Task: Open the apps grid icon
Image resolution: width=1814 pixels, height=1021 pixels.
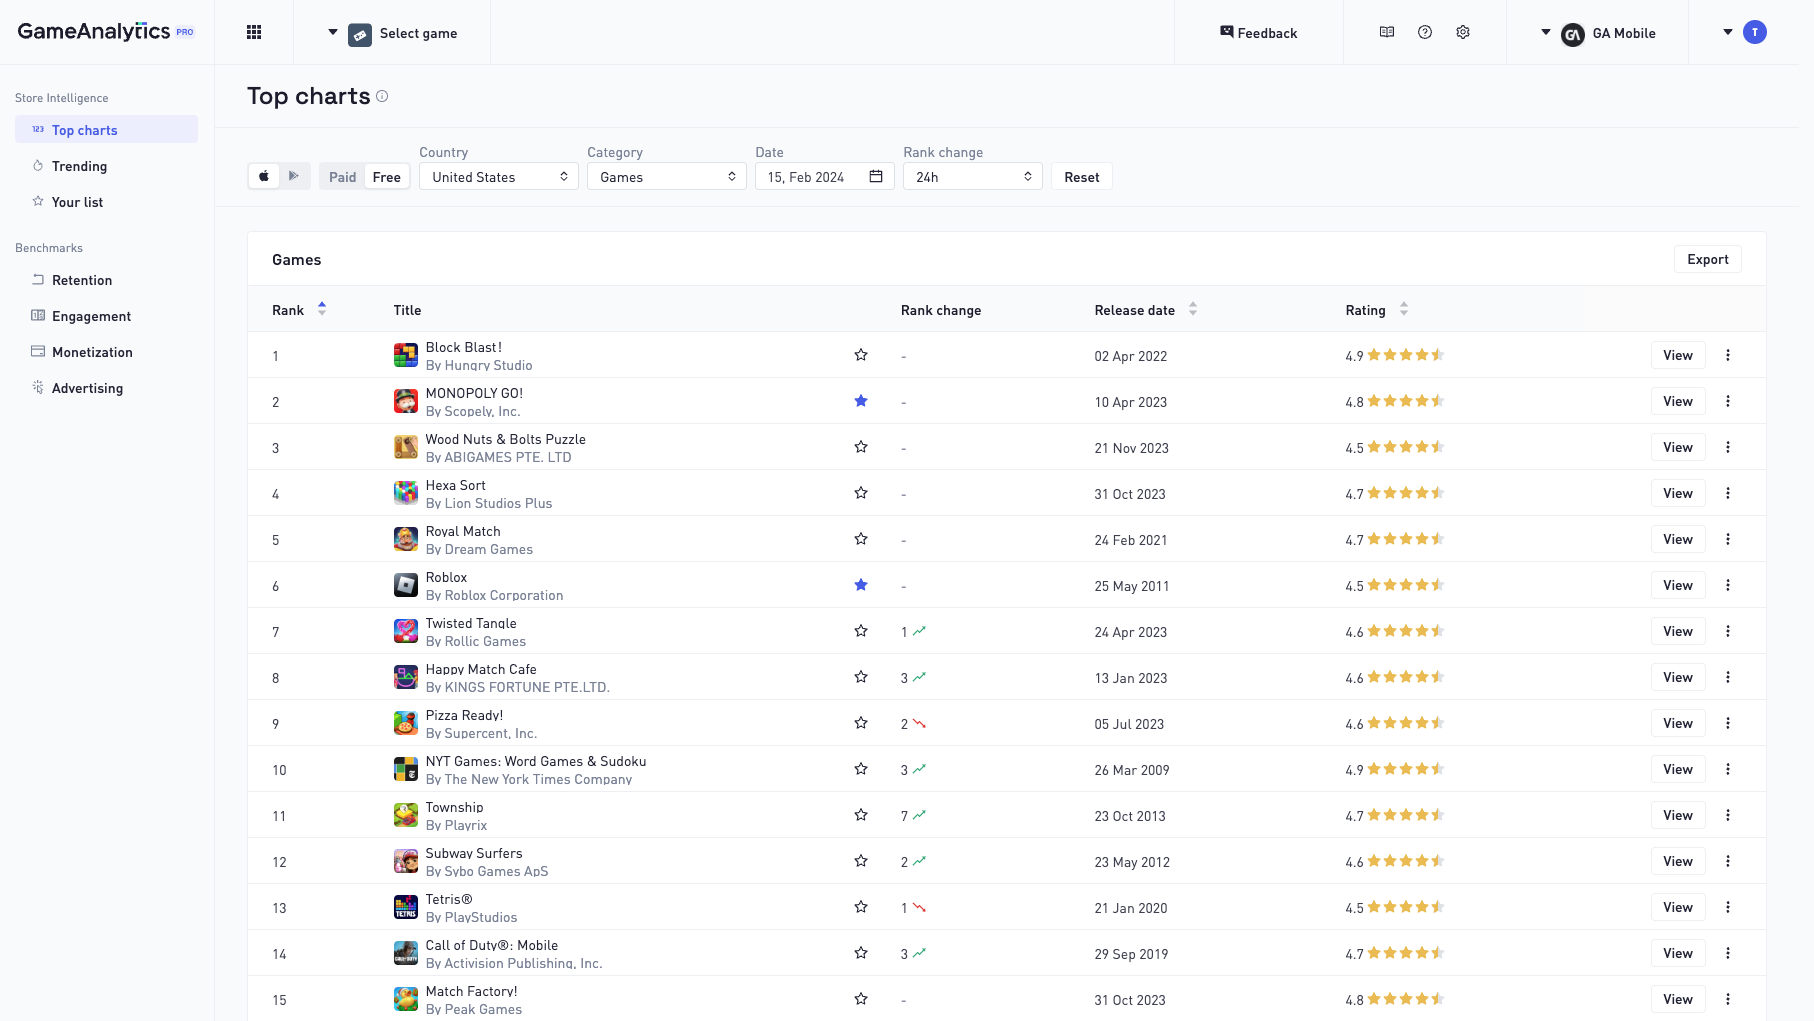Action: coord(254,32)
